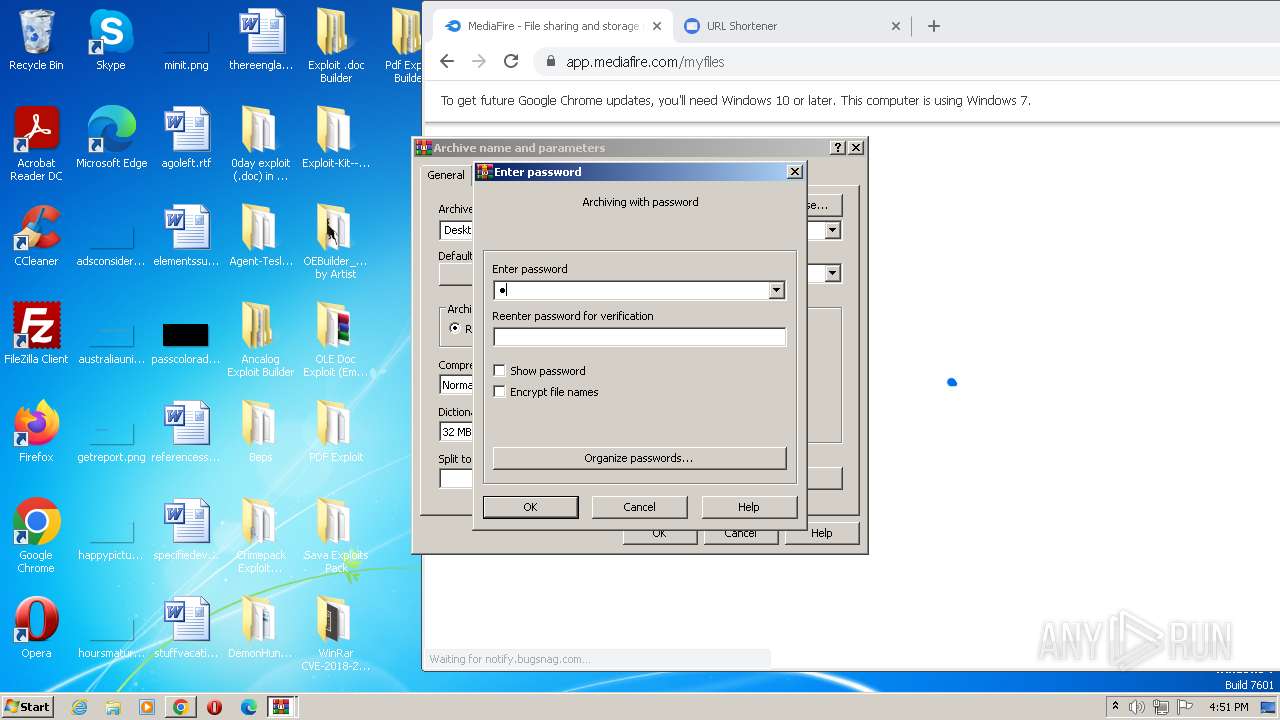Launch FileZilla Client shortcut

[x=36, y=334]
